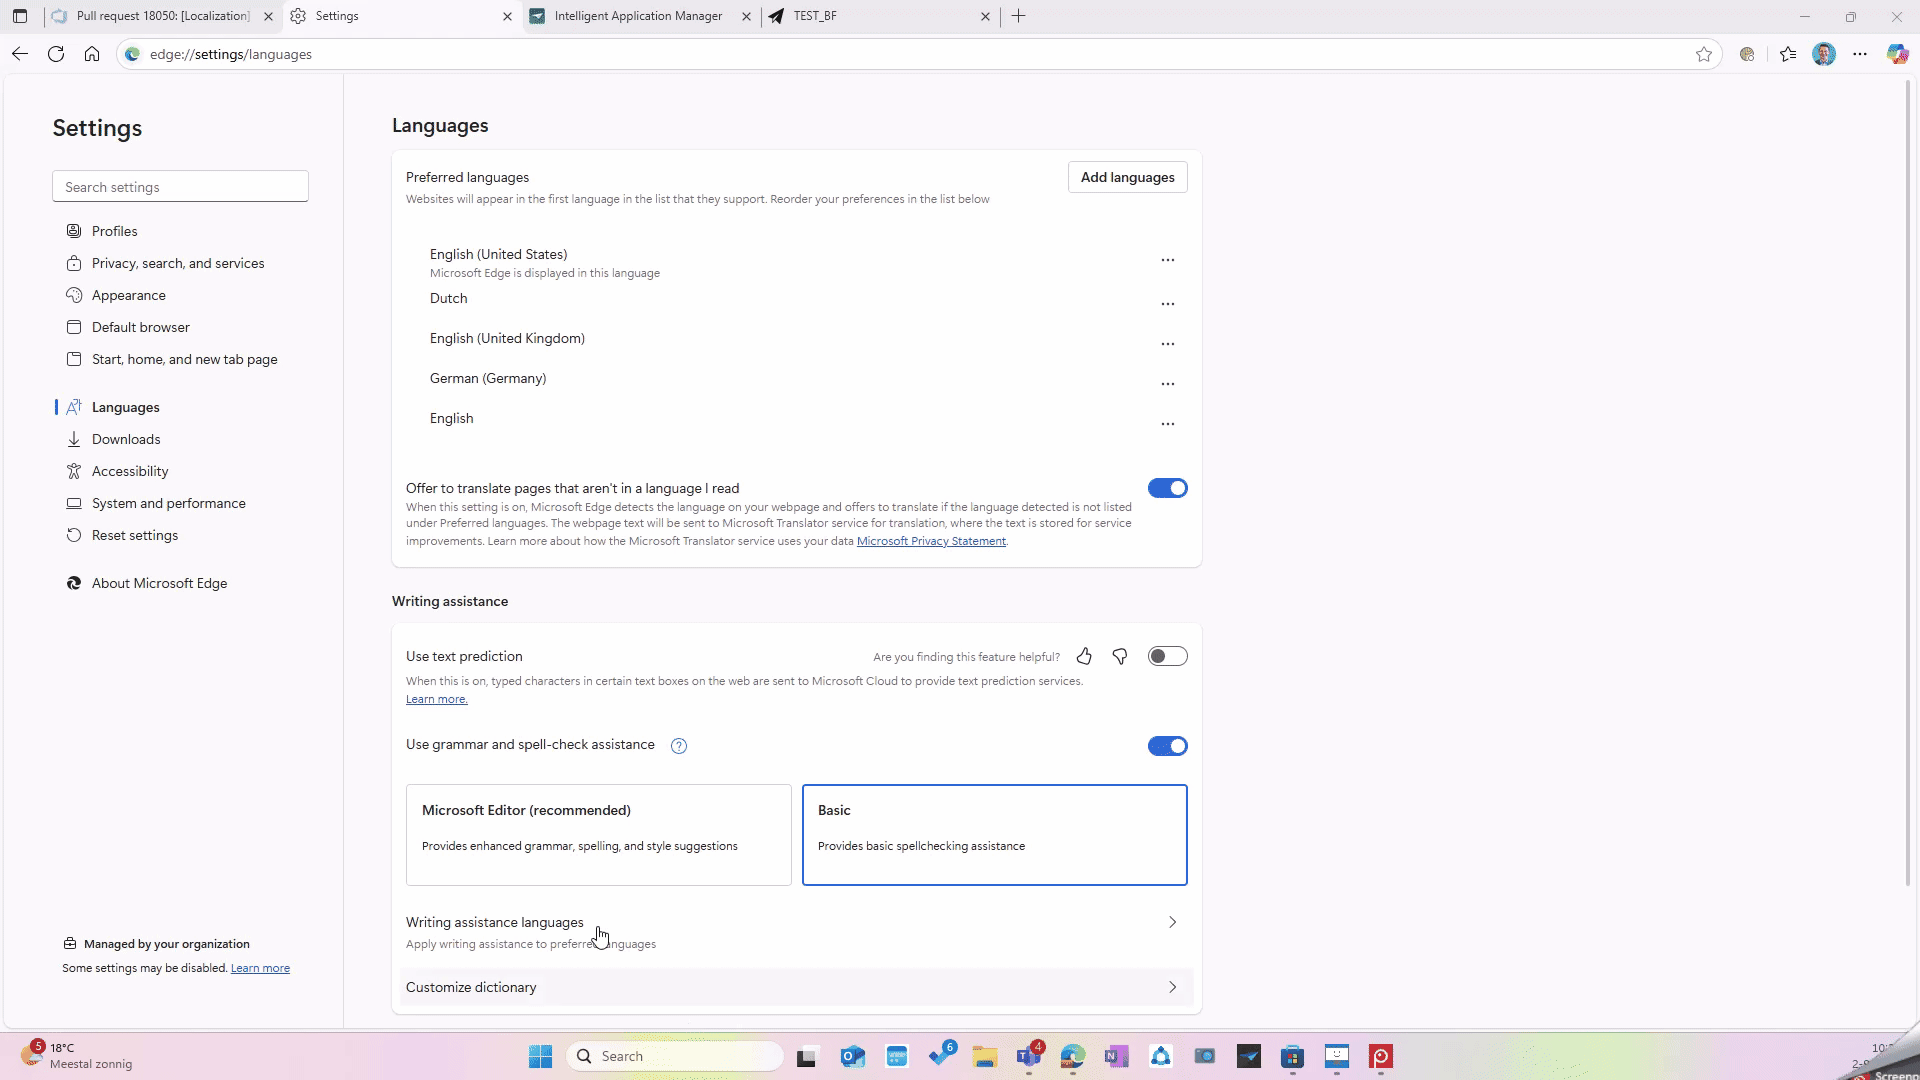Open the tab actions menu icon
This screenshot has height=1080, width=1920.
(20, 16)
